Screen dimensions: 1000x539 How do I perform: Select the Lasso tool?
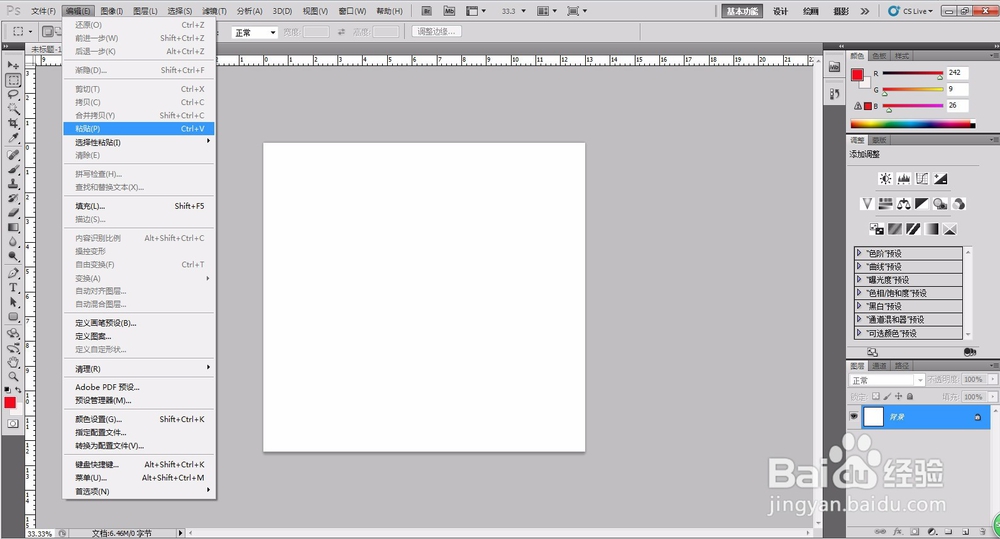13,94
